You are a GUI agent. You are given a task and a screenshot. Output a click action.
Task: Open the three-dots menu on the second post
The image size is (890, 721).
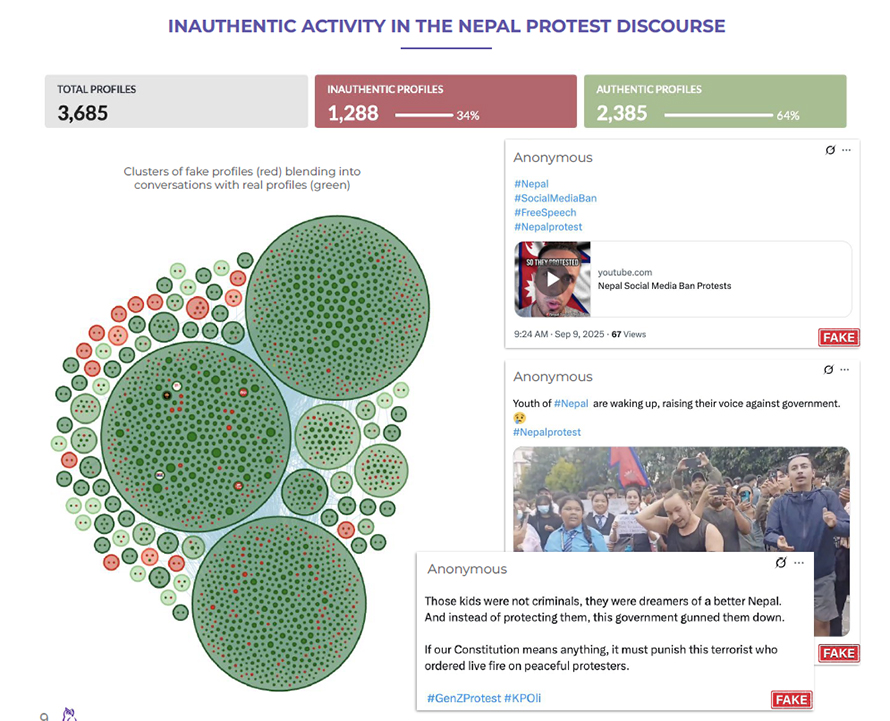(846, 370)
